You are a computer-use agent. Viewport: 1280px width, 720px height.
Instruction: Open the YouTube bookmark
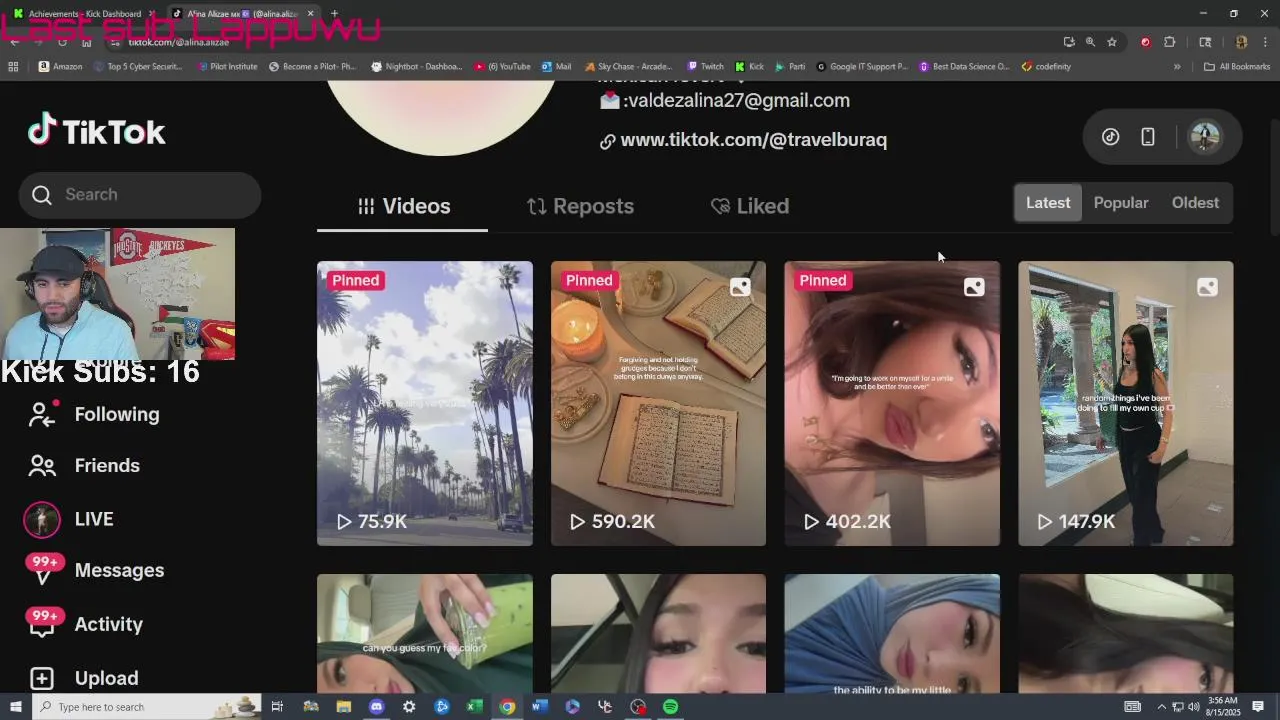pyautogui.click(x=503, y=66)
